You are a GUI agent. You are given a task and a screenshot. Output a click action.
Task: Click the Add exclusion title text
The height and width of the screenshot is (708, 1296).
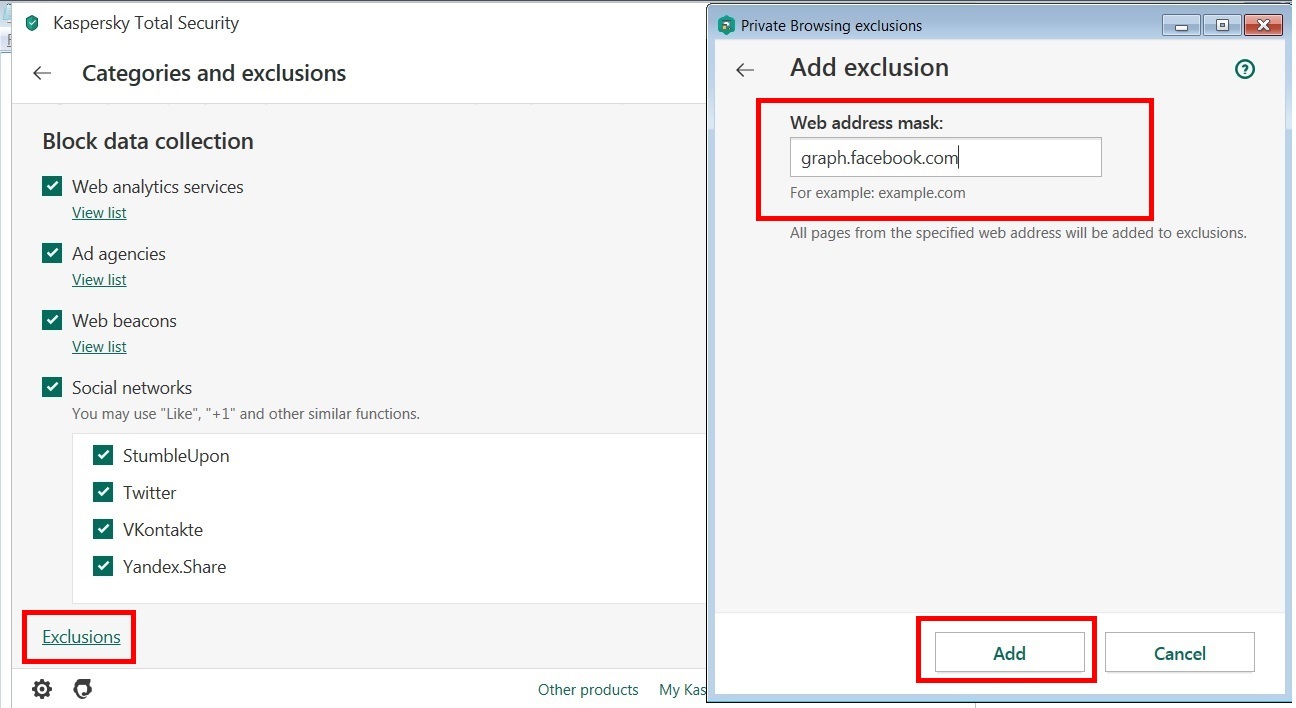869,68
